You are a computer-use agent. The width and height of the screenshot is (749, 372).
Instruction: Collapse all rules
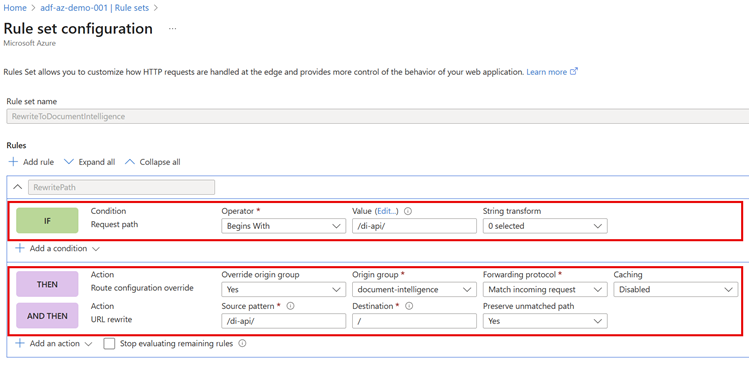click(153, 162)
